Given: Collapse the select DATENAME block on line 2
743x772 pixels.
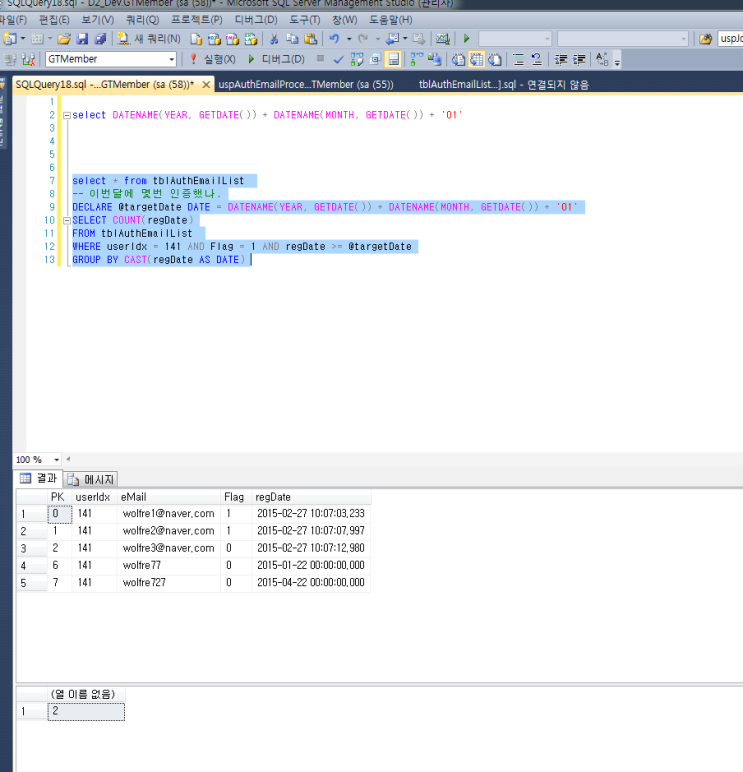Looking at the screenshot, I should pos(67,115).
